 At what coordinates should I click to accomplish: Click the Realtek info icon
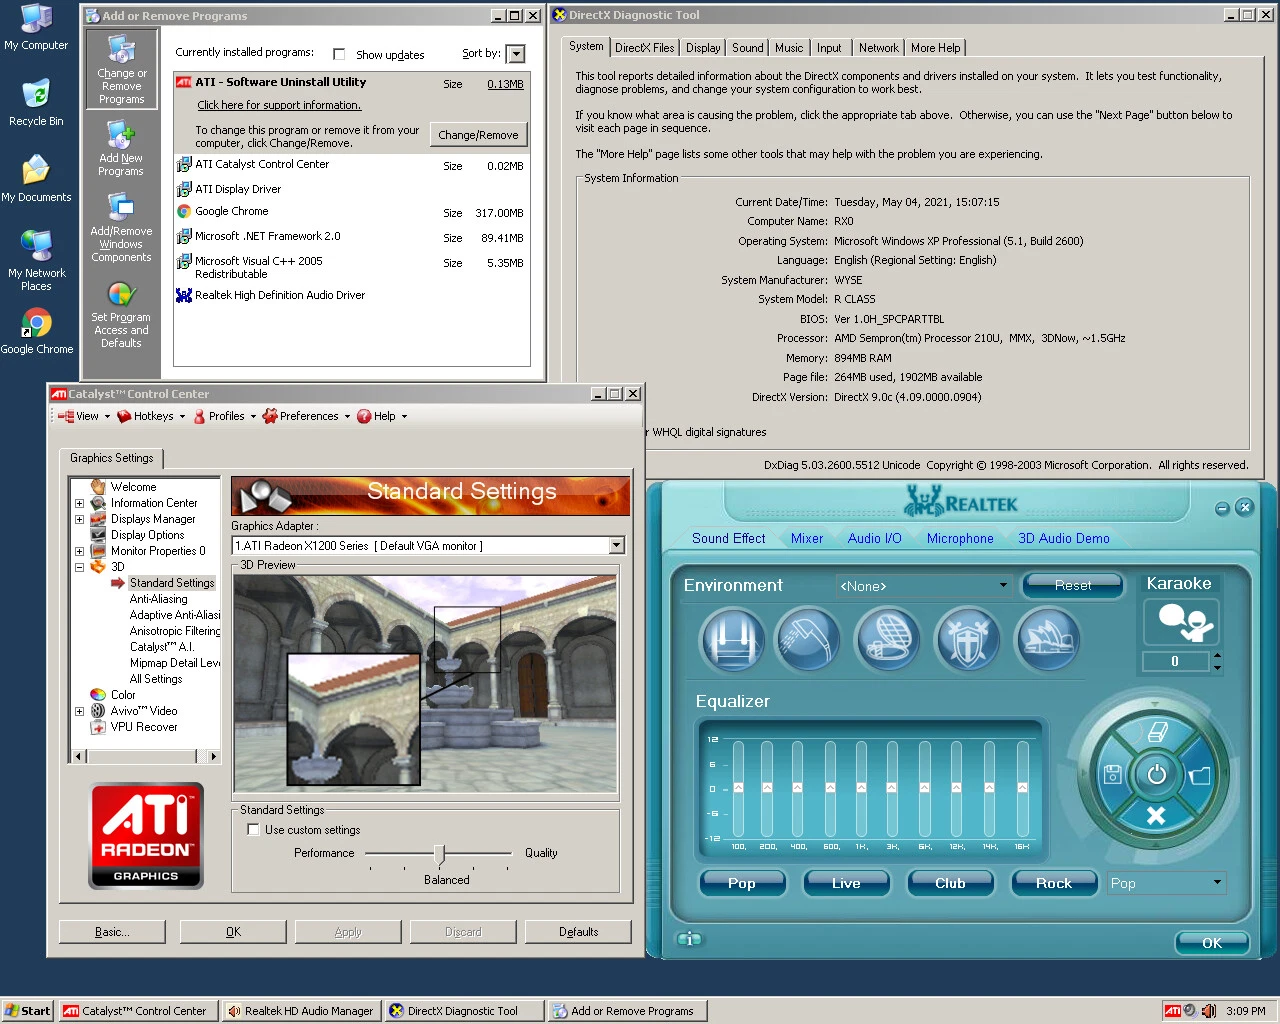pos(690,939)
